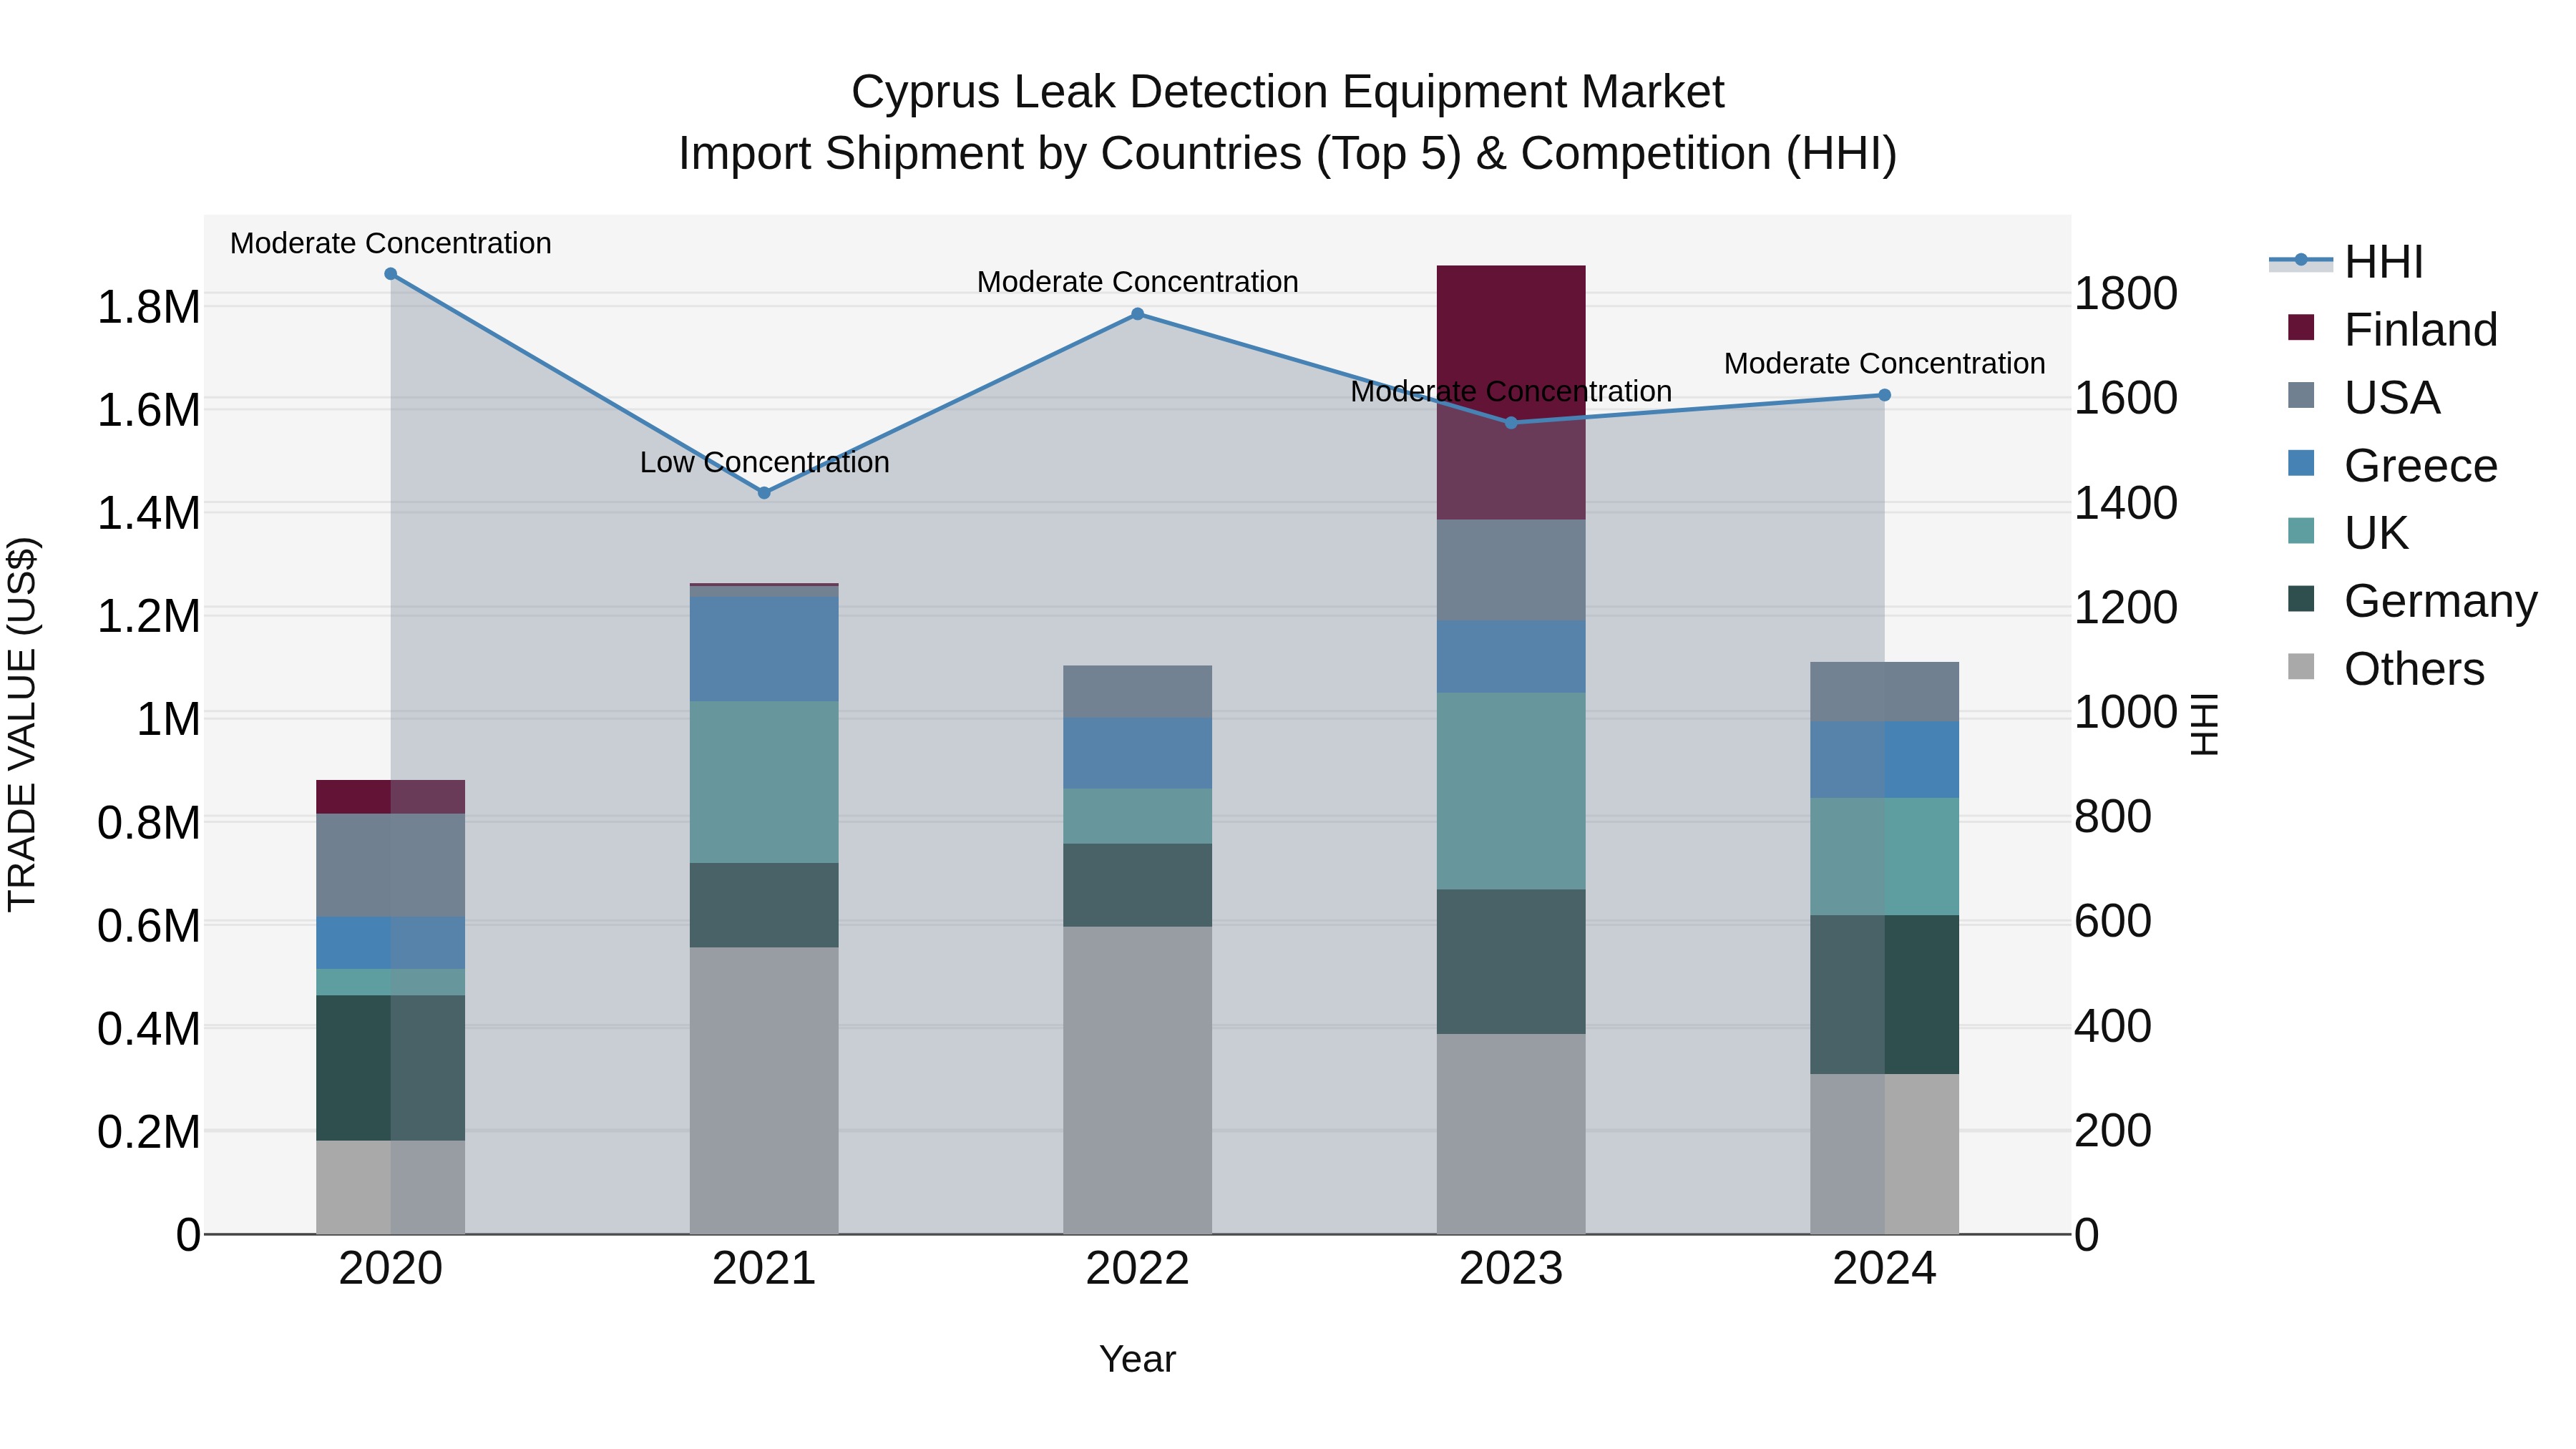Screen dimensions: 2576x1449
Task: Toggle the Others legend entry
Action: (x=2386, y=668)
